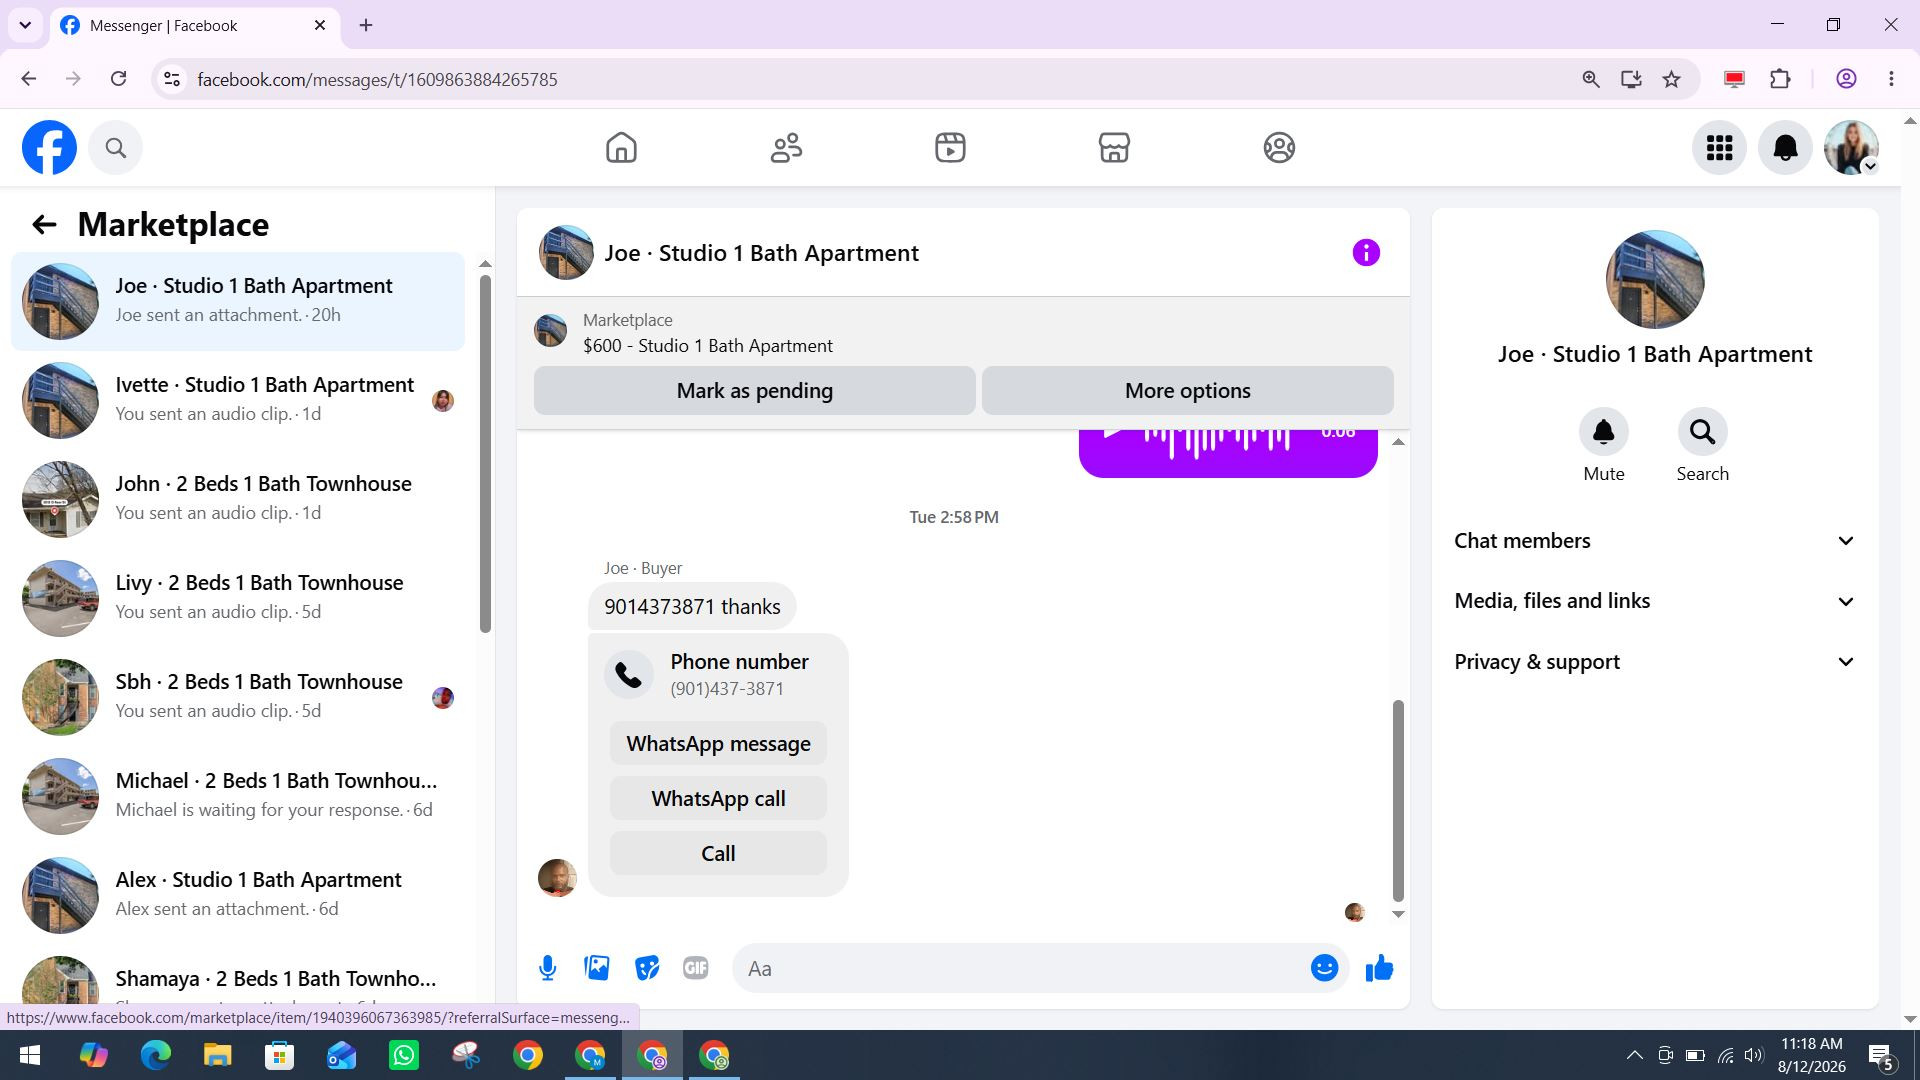Open Joe's Studio 1 Bath Apartment chat
The height and width of the screenshot is (1080, 1920).
pos(238,301)
